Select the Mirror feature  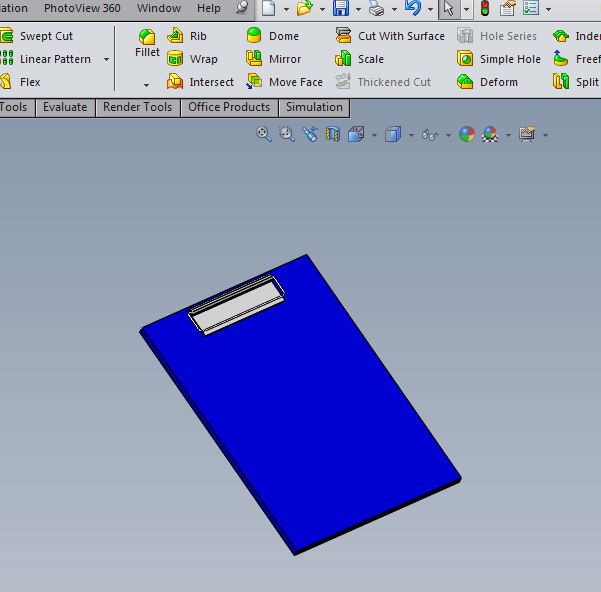273,59
